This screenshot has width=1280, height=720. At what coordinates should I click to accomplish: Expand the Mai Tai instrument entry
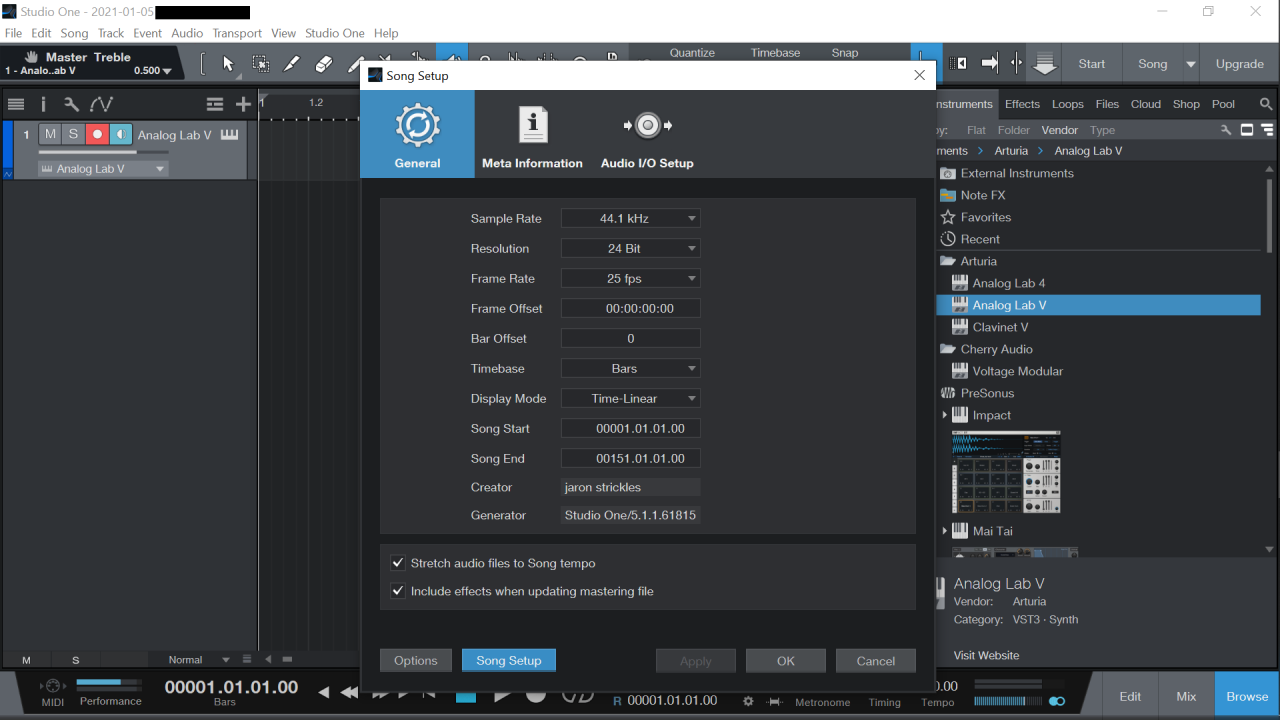(945, 531)
